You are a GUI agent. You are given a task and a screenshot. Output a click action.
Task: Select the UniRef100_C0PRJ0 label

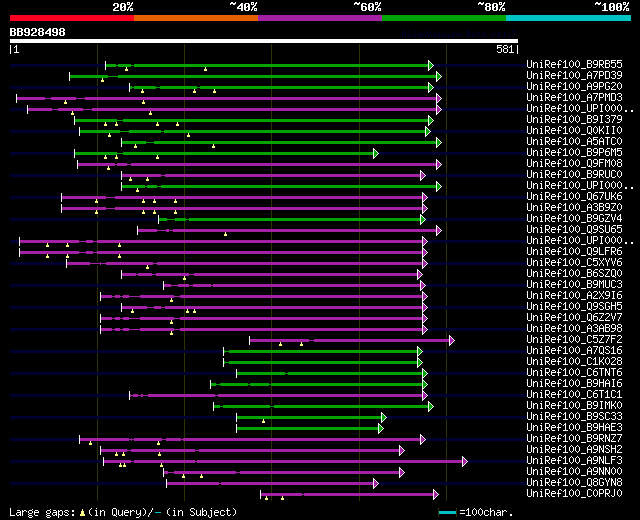574,494
